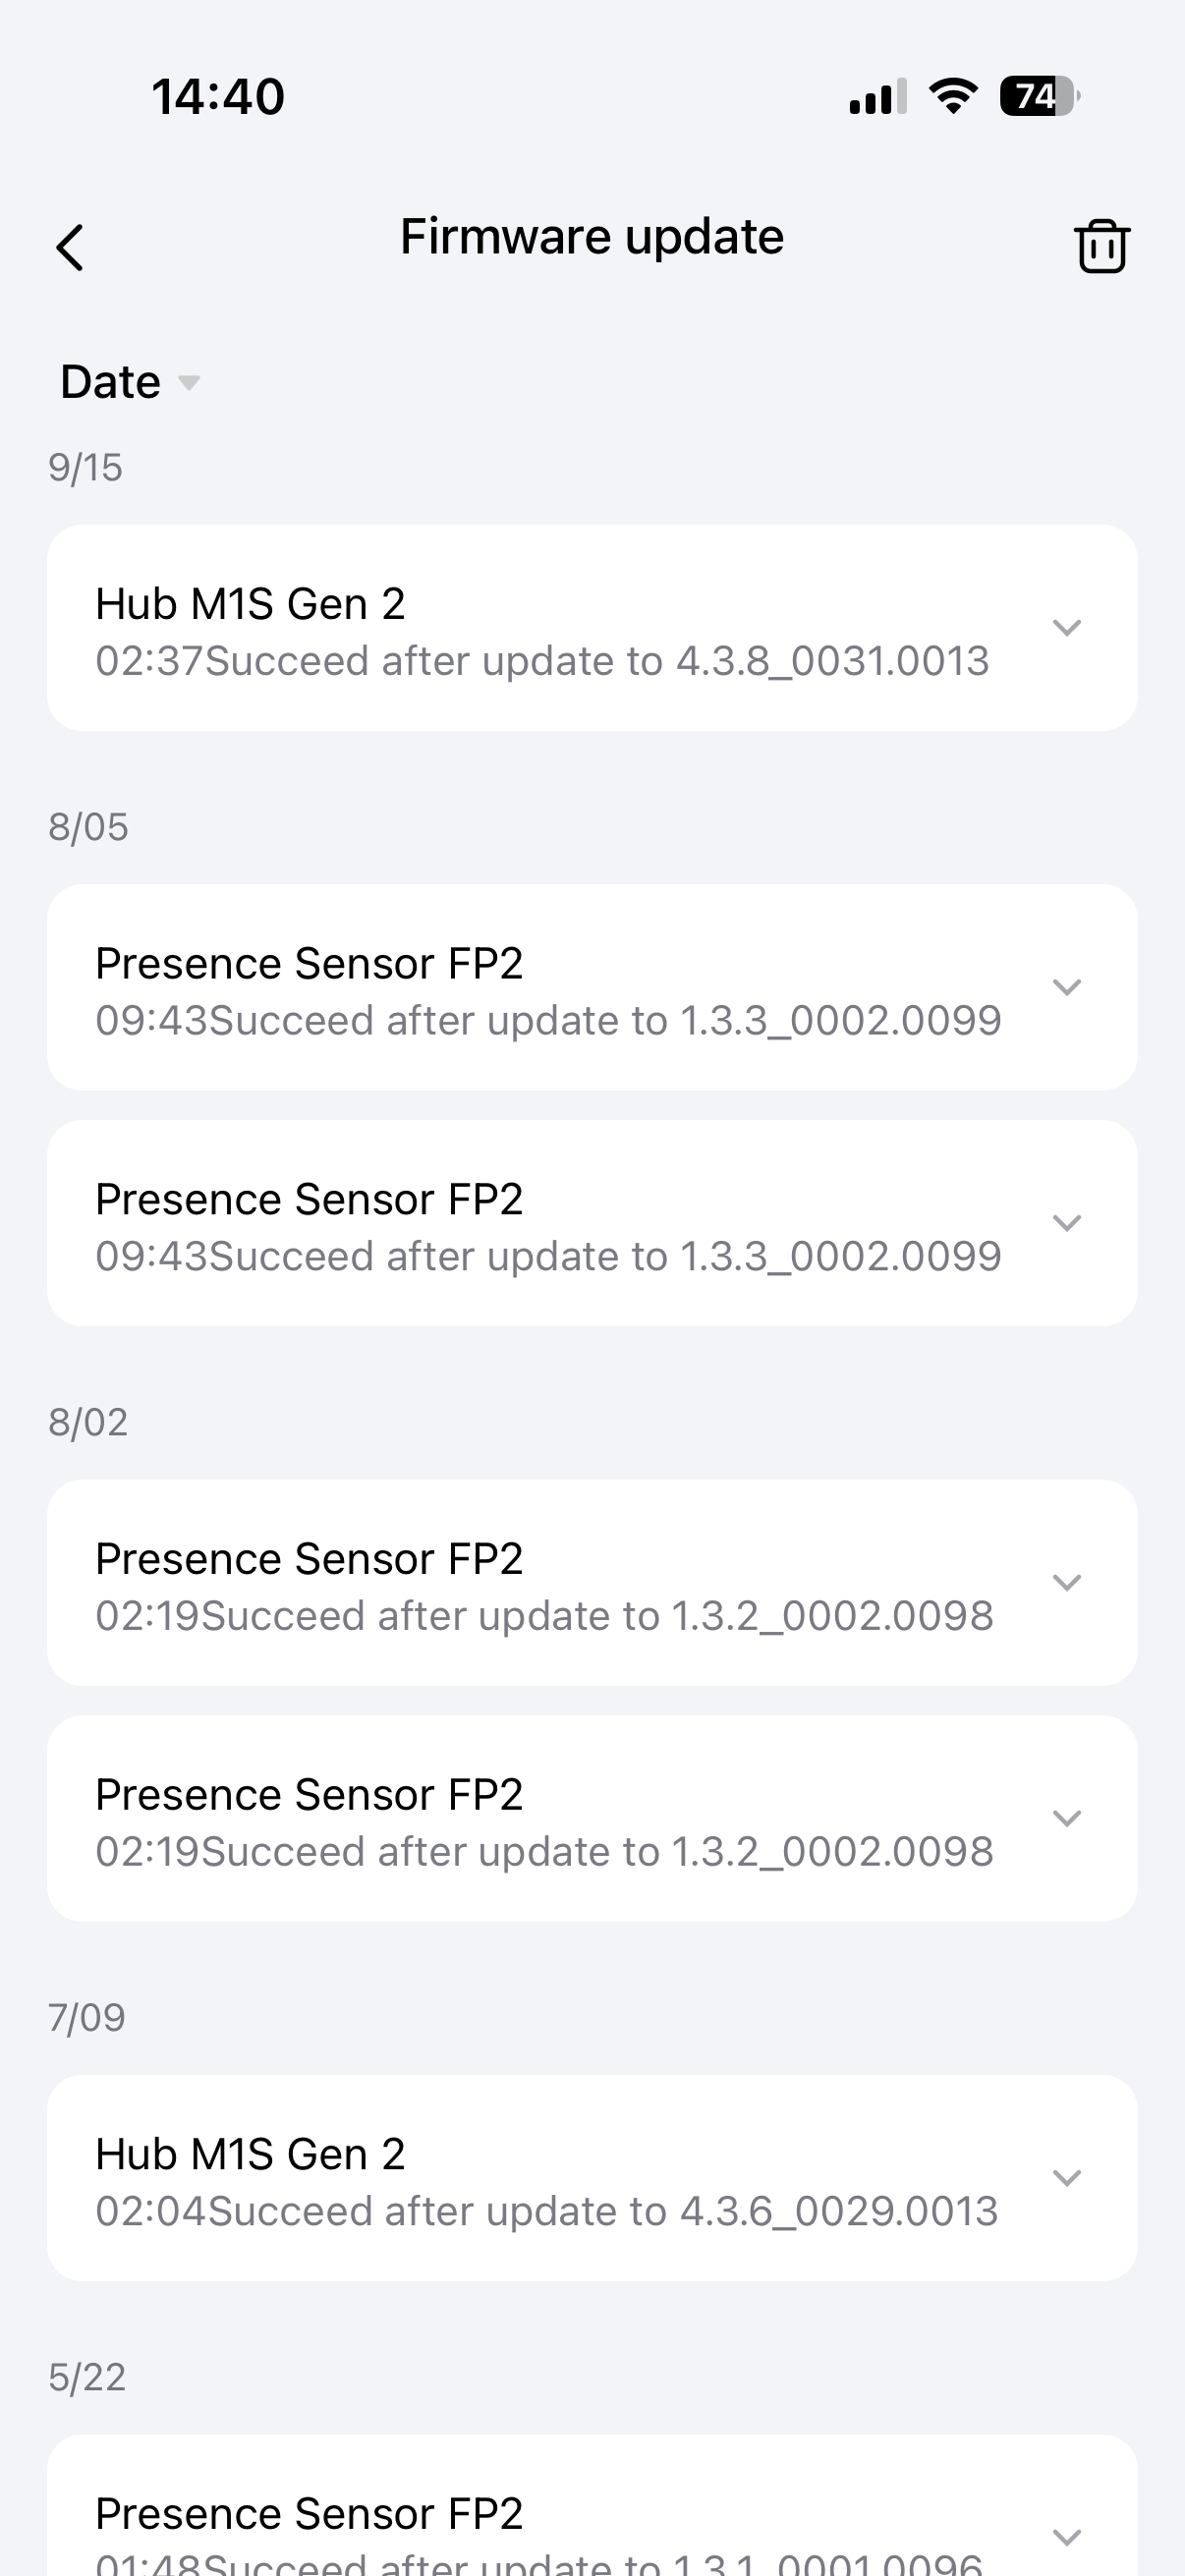The height and width of the screenshot is (2576, 1185).
Task: Expand the first 8/02 Presence Sensor FP2 chevron
Action: 1067,1582
